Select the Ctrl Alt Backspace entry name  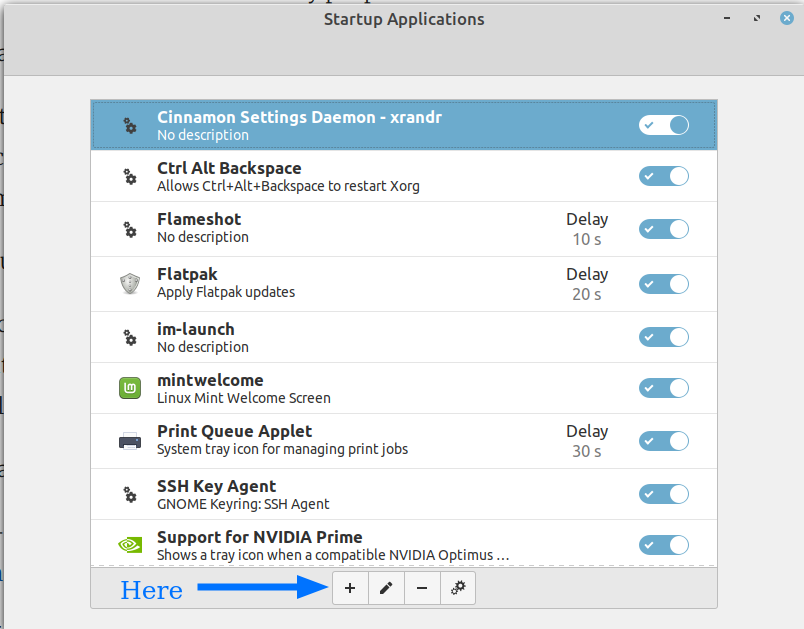click(229, 168)
